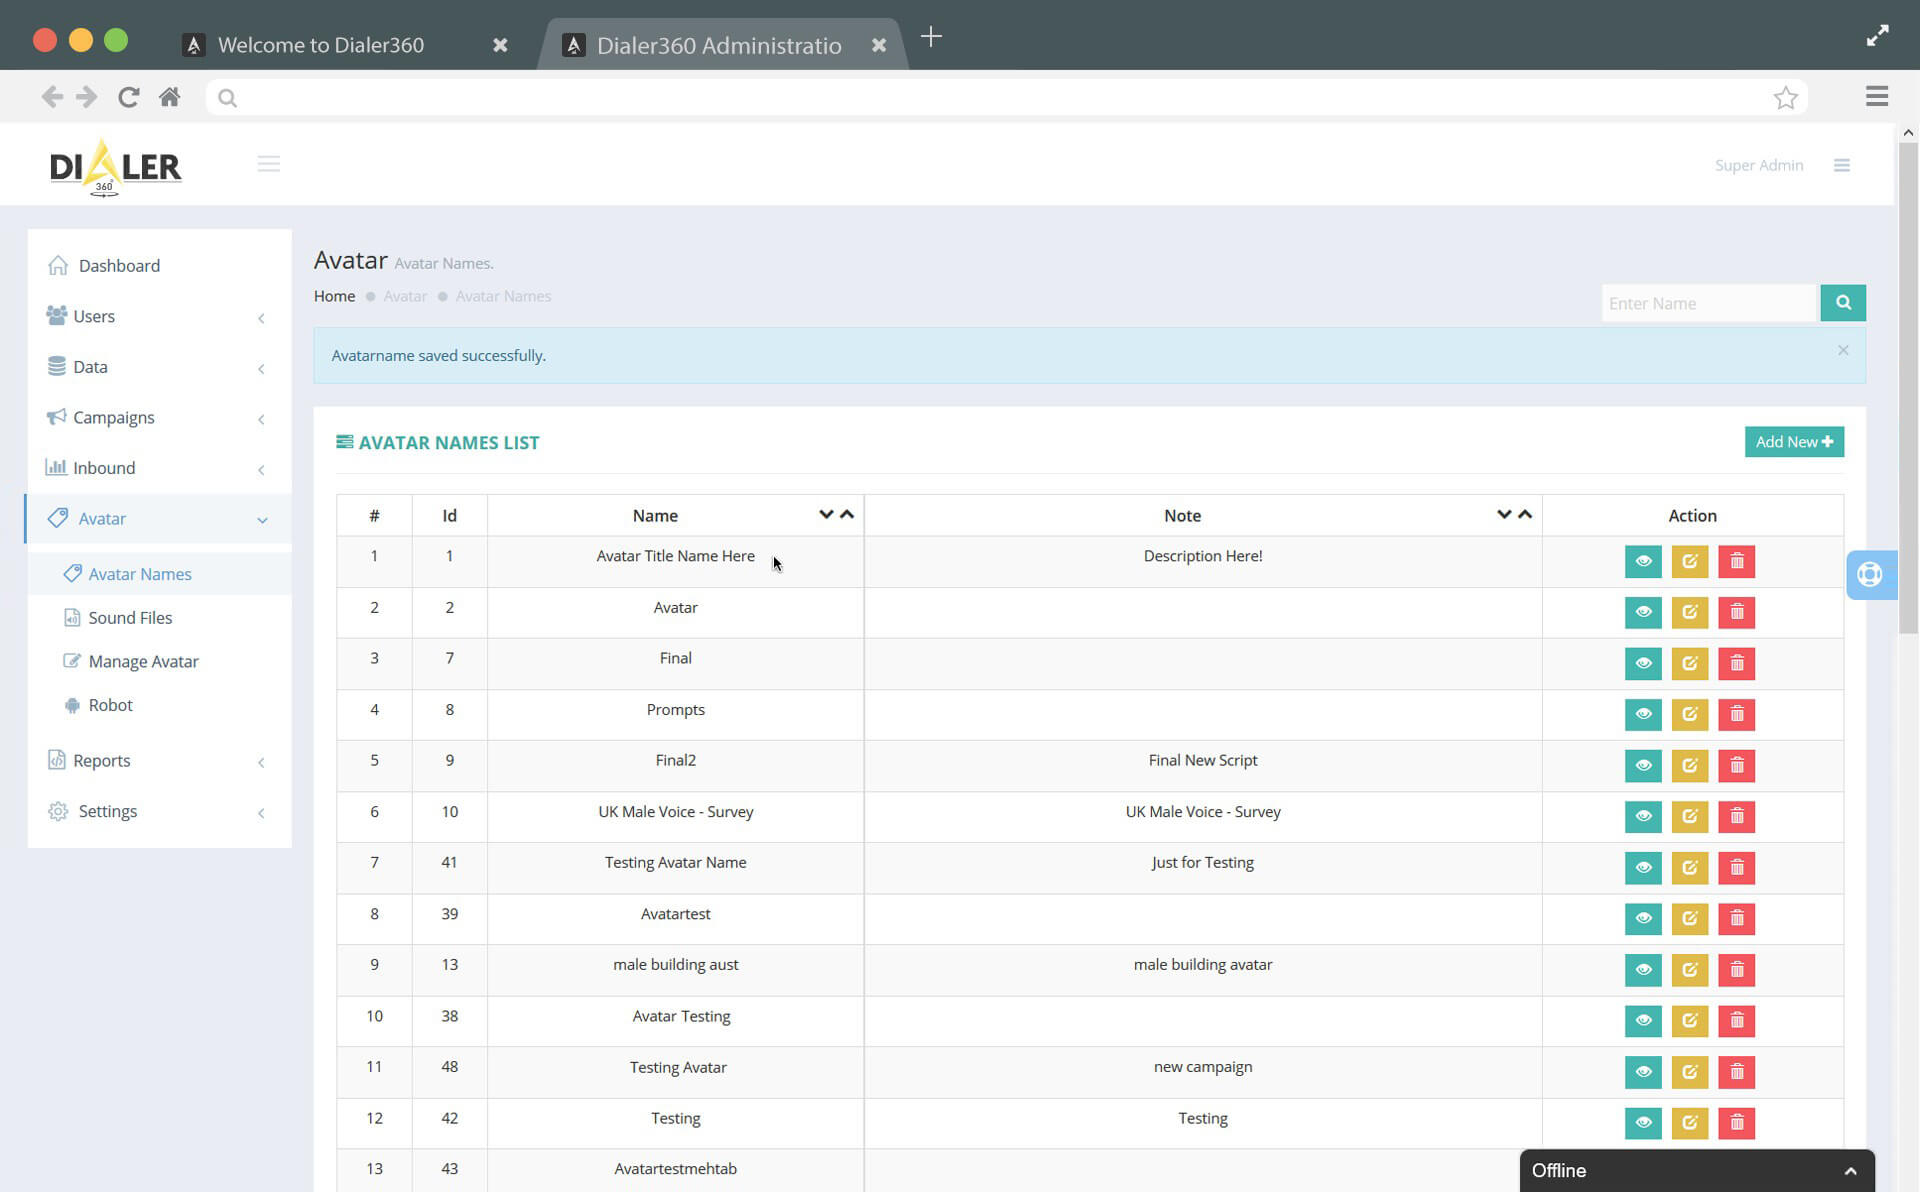
Task: Click the Home breadcrumb link
Action: pyautogui.click(x=334, y=296)
